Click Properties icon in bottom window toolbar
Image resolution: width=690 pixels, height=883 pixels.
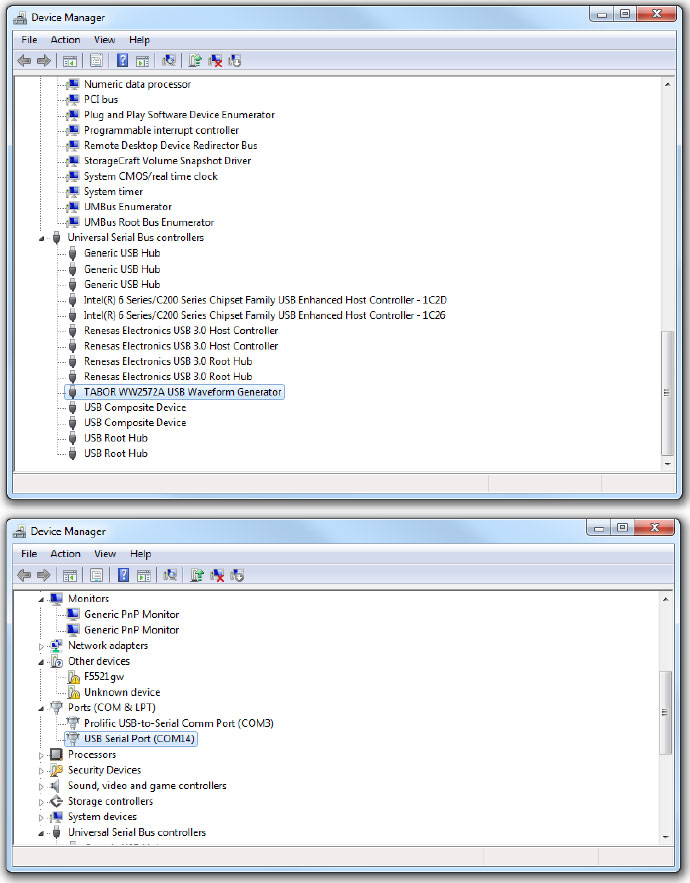[97, 575]
